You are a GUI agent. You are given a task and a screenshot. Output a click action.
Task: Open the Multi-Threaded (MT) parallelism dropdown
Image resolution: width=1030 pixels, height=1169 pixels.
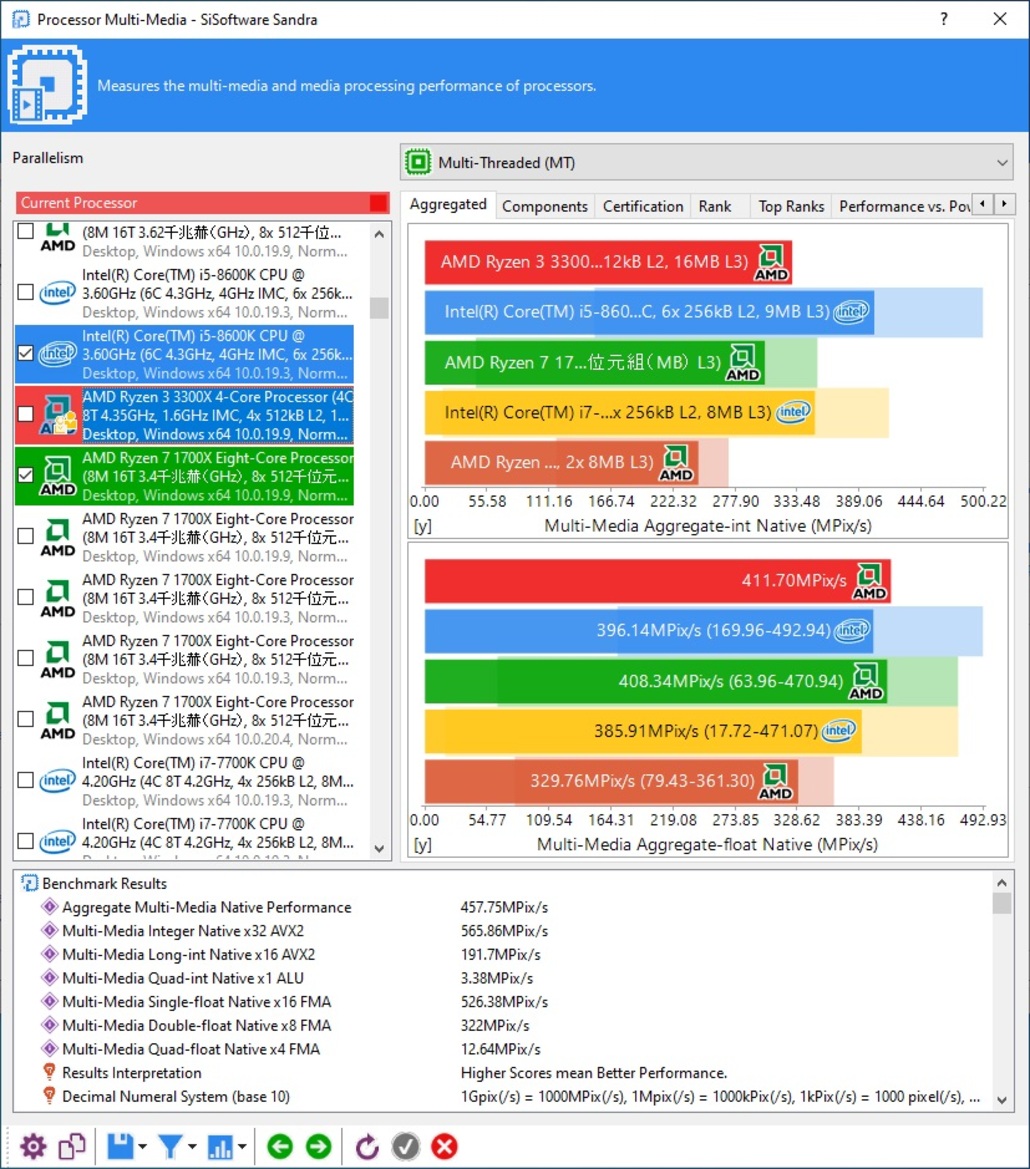(x=706, y=162)
